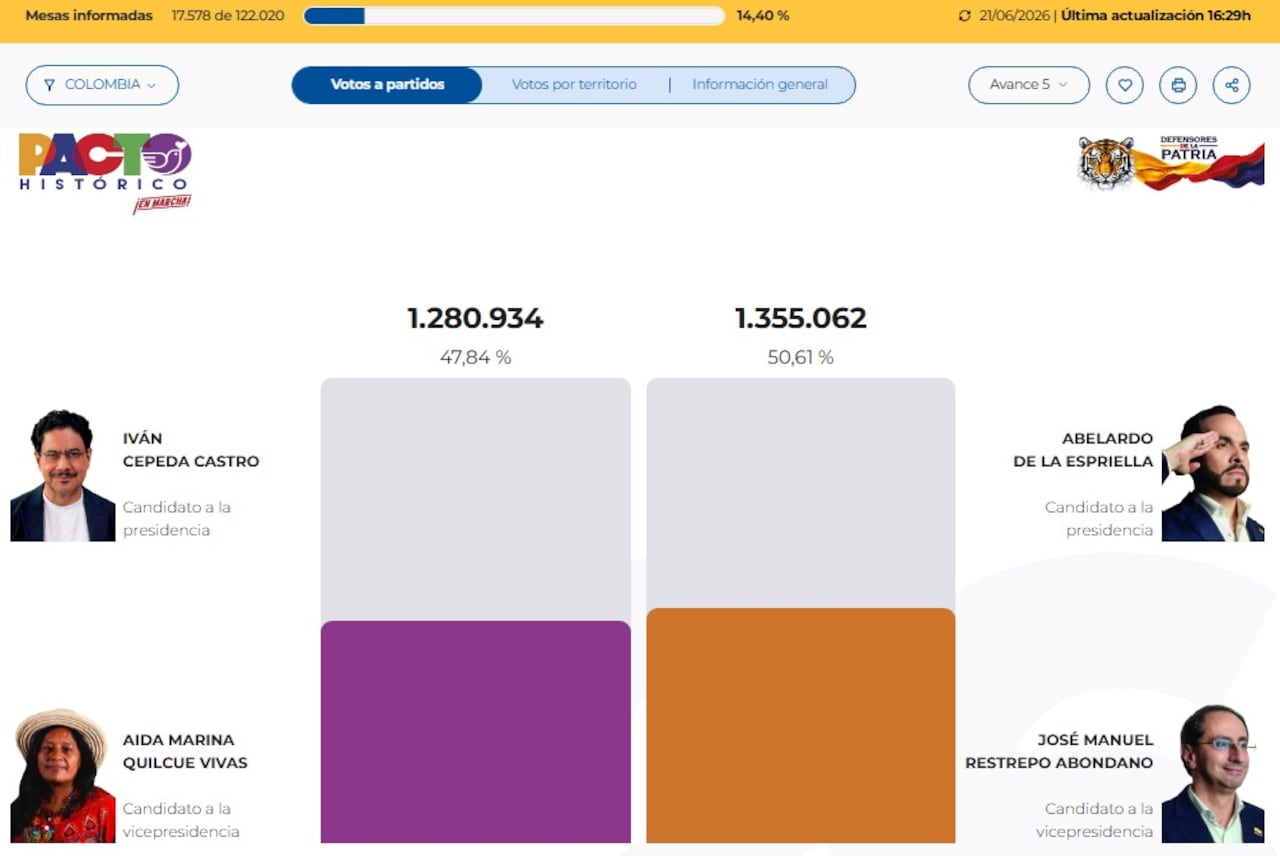Open the COLOMBIA territory dropdown
The image size is (1280, 856).
102,85
